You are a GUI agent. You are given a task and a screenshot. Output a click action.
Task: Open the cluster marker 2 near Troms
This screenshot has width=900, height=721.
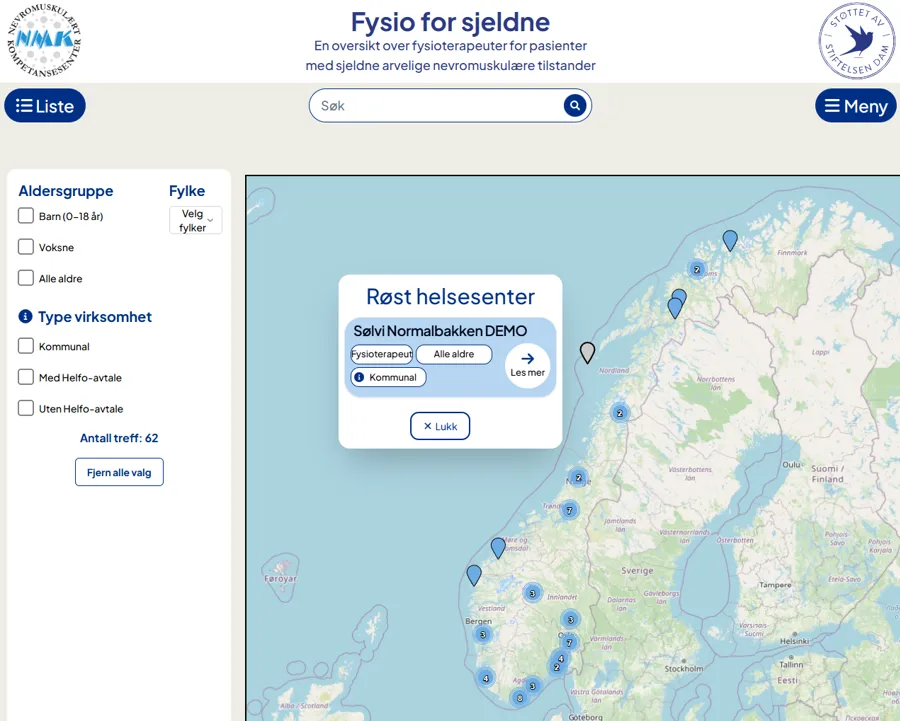(697, 269)
